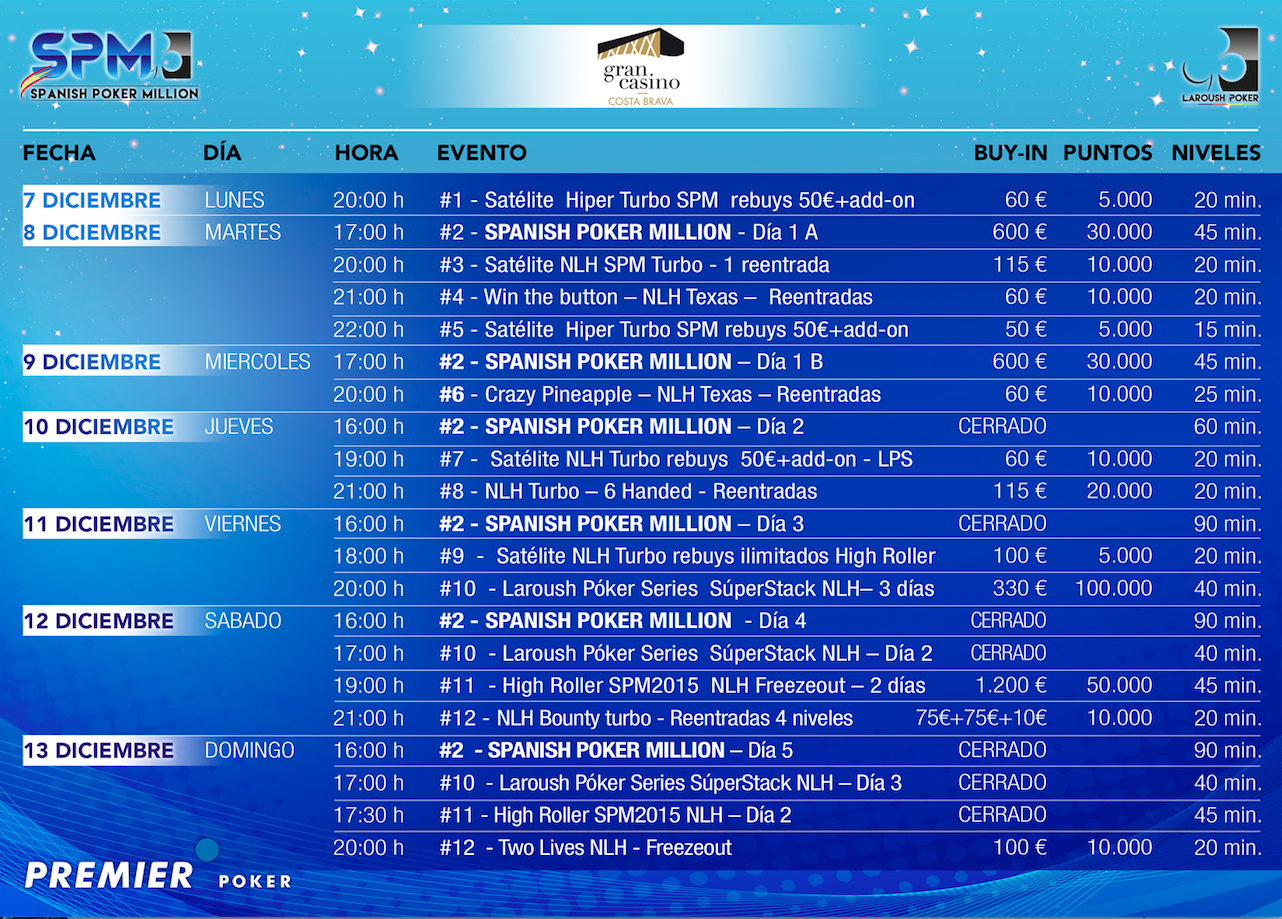The image size is (1282, 919).
Task: Click the 75€+75€+10€ buy-in value
Action: 982,718
